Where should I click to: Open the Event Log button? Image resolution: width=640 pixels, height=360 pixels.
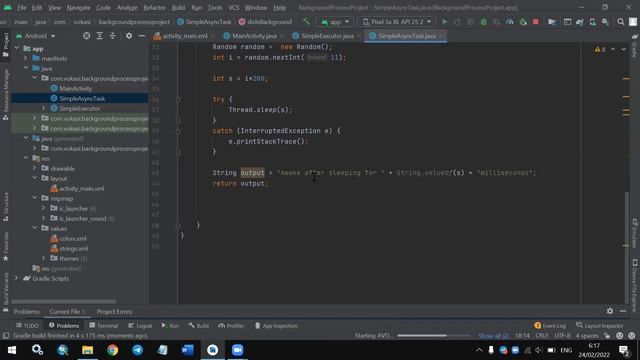click(x=550, y=325)
